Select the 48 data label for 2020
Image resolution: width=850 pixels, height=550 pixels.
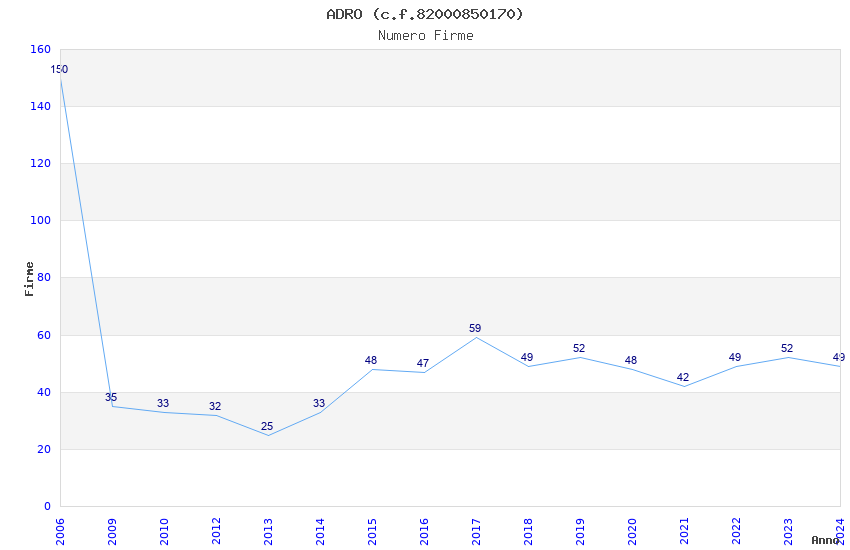[x=631, y=360]
